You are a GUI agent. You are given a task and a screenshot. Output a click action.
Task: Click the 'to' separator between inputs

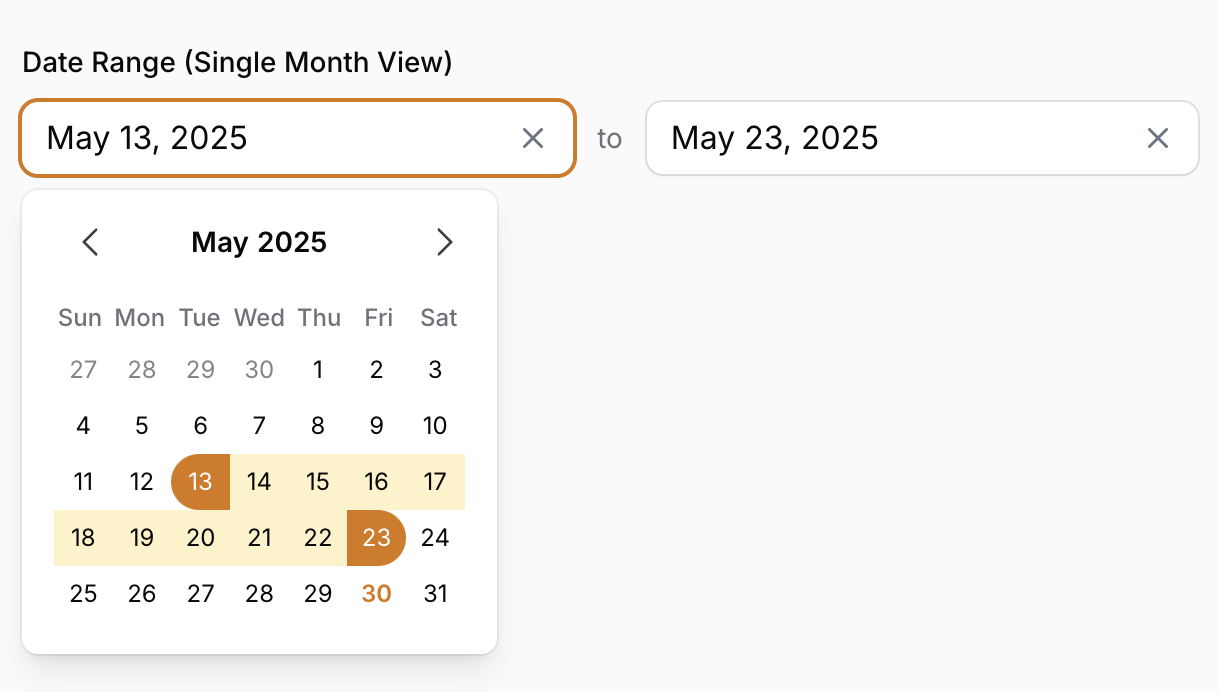(609, 139)
